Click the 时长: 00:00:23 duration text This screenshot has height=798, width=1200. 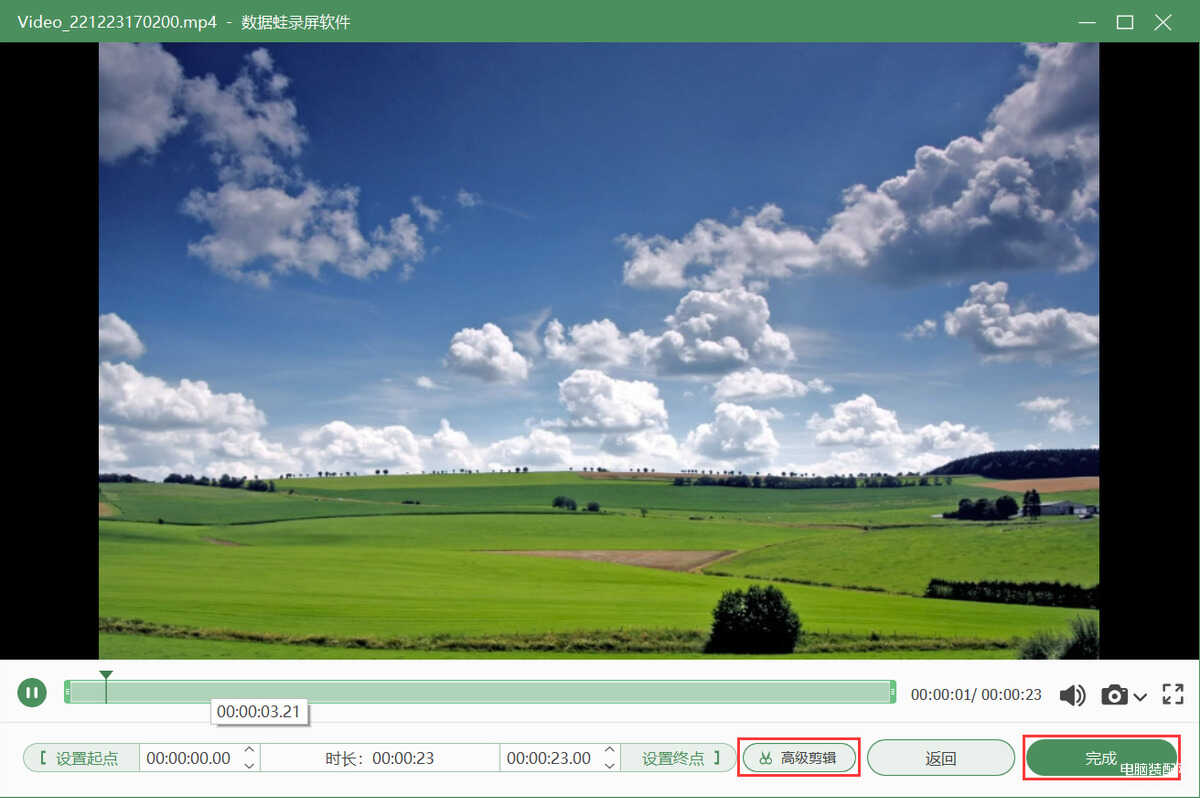(x=379, y=758)
